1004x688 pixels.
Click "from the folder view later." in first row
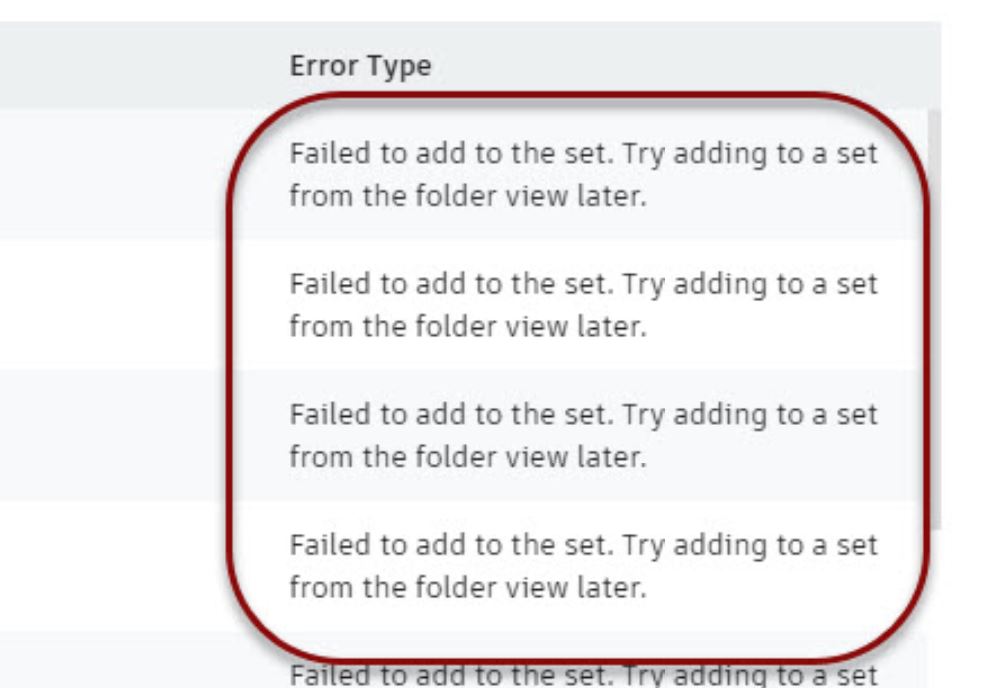click(468, 195)
